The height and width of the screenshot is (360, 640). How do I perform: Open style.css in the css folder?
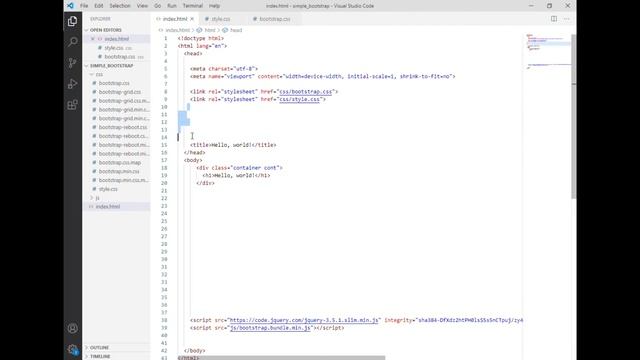point(108,189)
